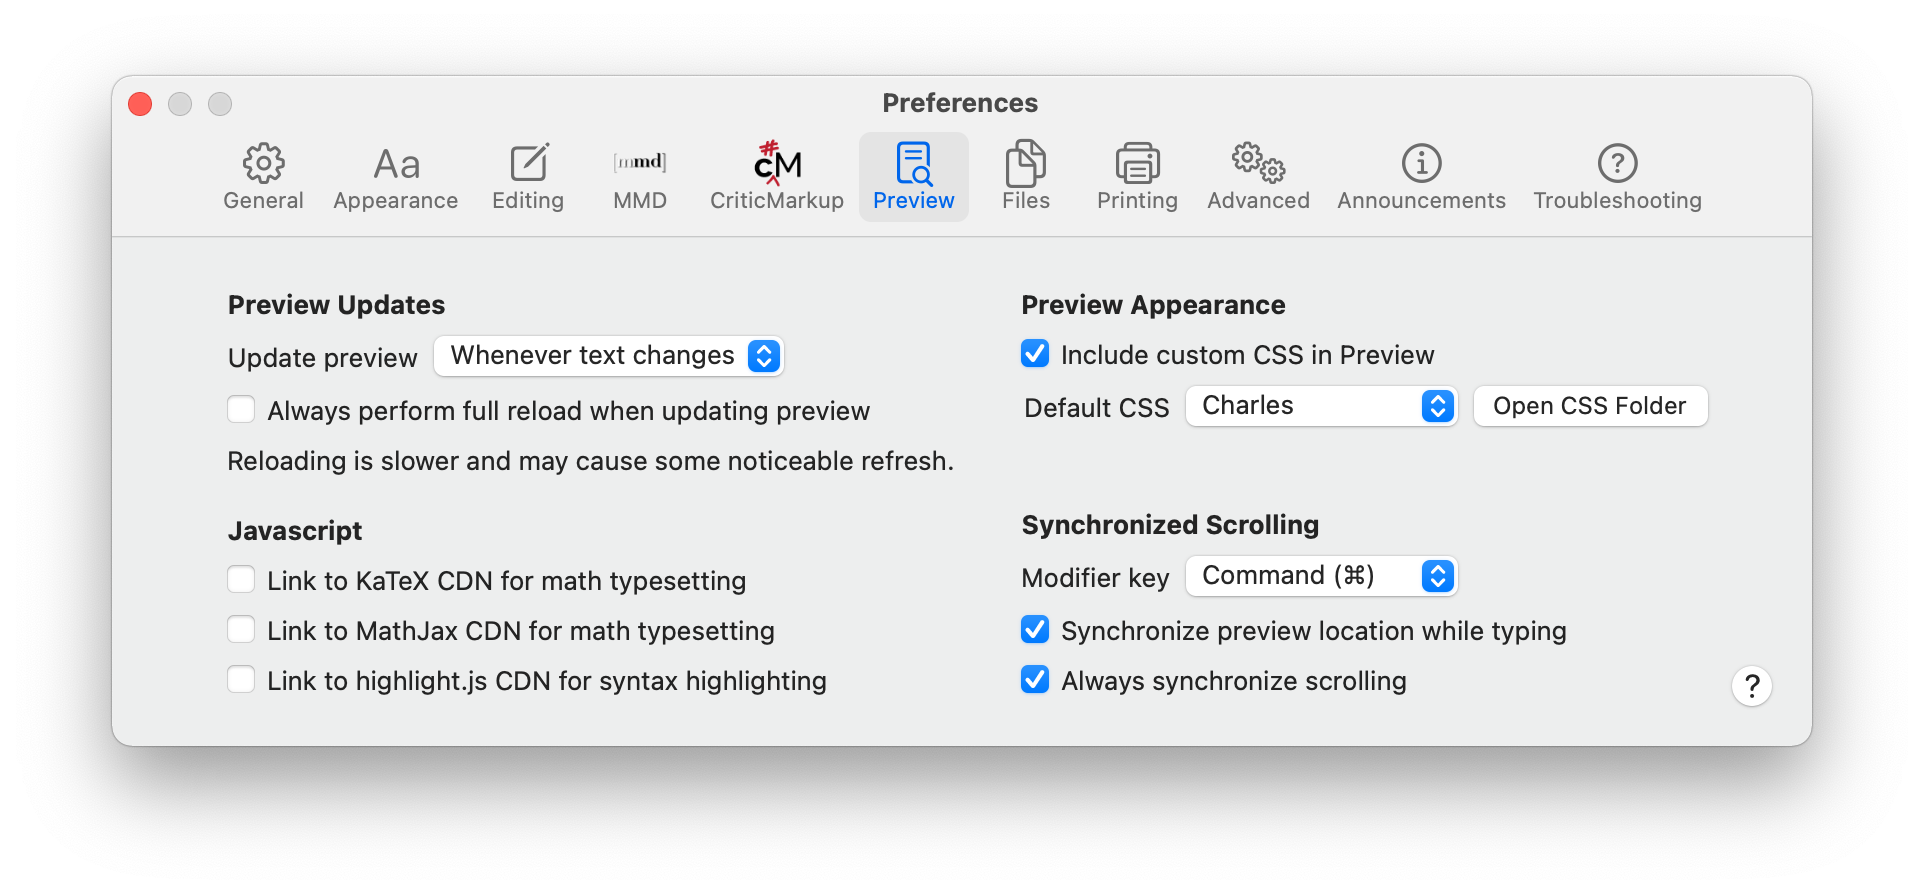The width and height of the screenshot is (1924, 894).
Task: Click the round help question-mark button
Action: [x=1751, y=686]
